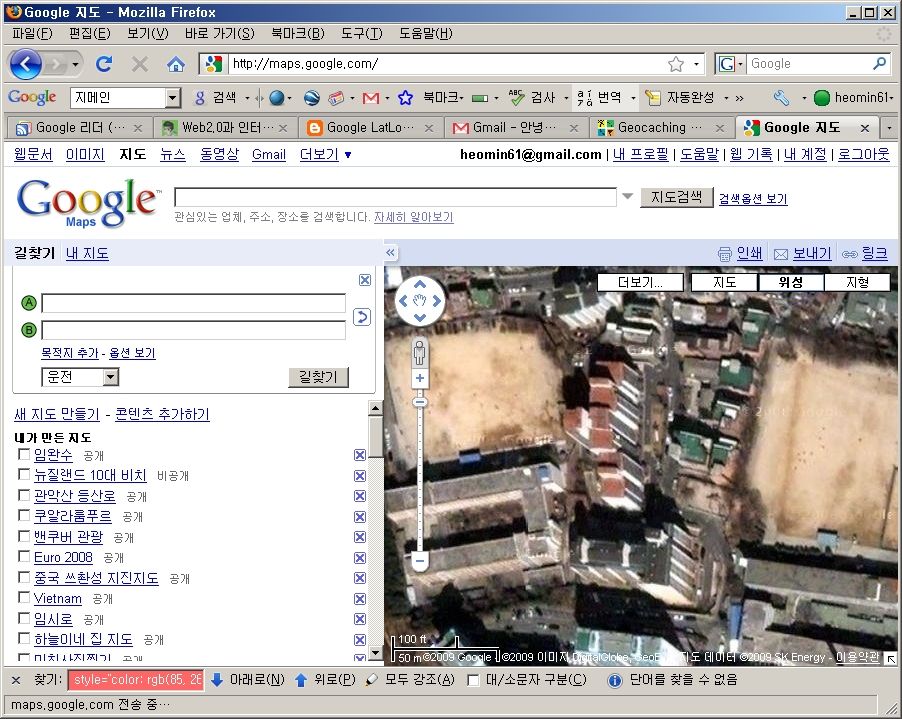Open the 더보기... map layers dropdown
This screenshot has height=719, width=902.
click(x=640, y=282)
